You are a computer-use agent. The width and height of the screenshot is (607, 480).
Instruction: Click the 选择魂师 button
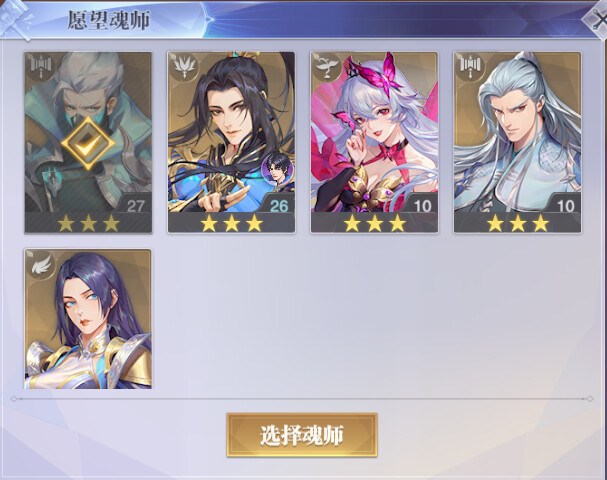tap(302, 435)
